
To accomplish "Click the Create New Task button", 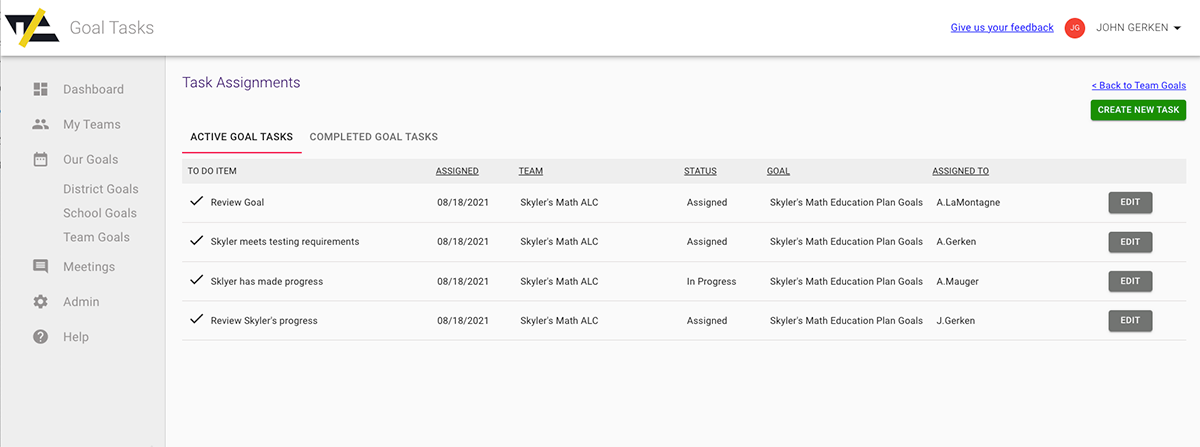I will 1138,110.
